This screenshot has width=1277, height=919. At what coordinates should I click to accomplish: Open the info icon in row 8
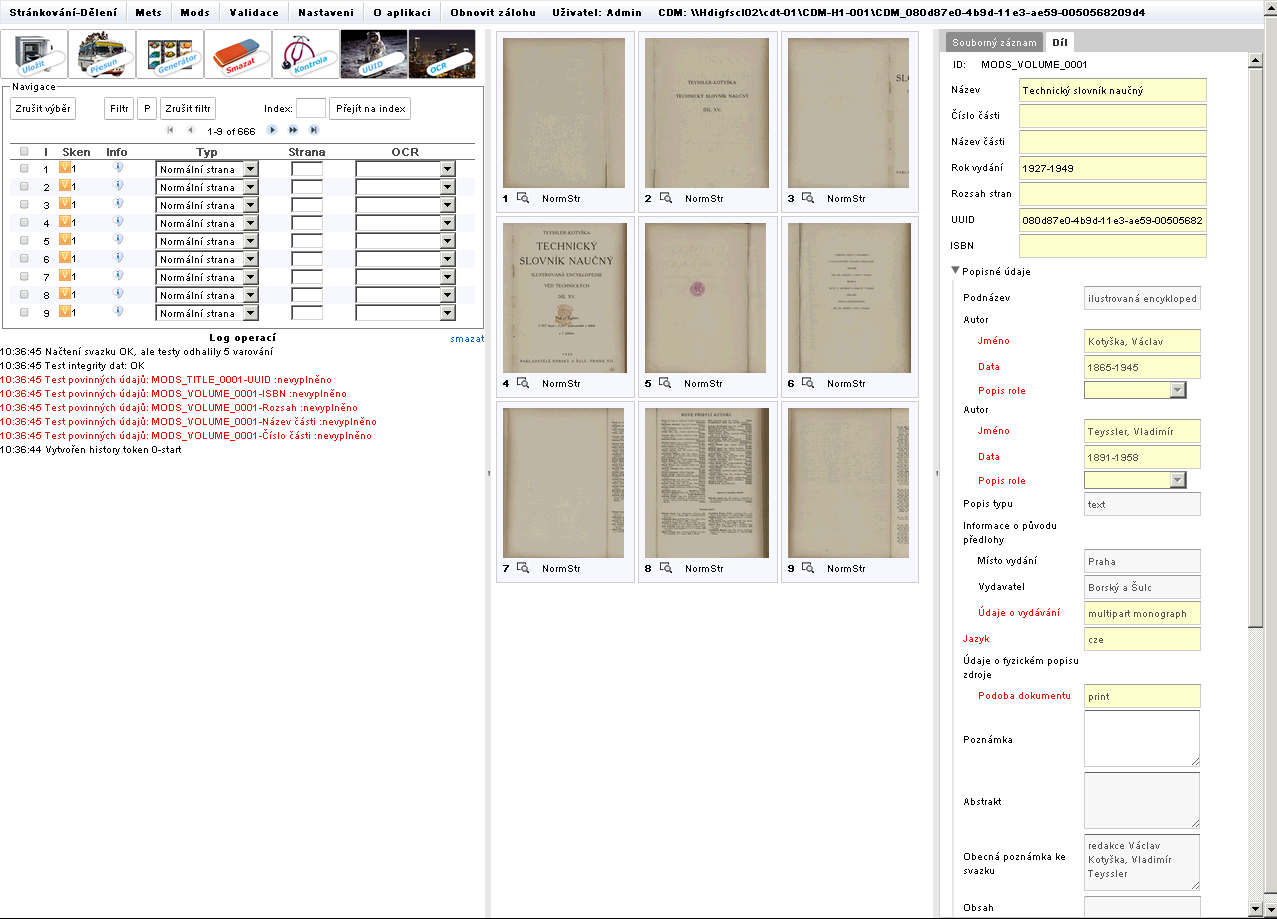click(117, 294)
